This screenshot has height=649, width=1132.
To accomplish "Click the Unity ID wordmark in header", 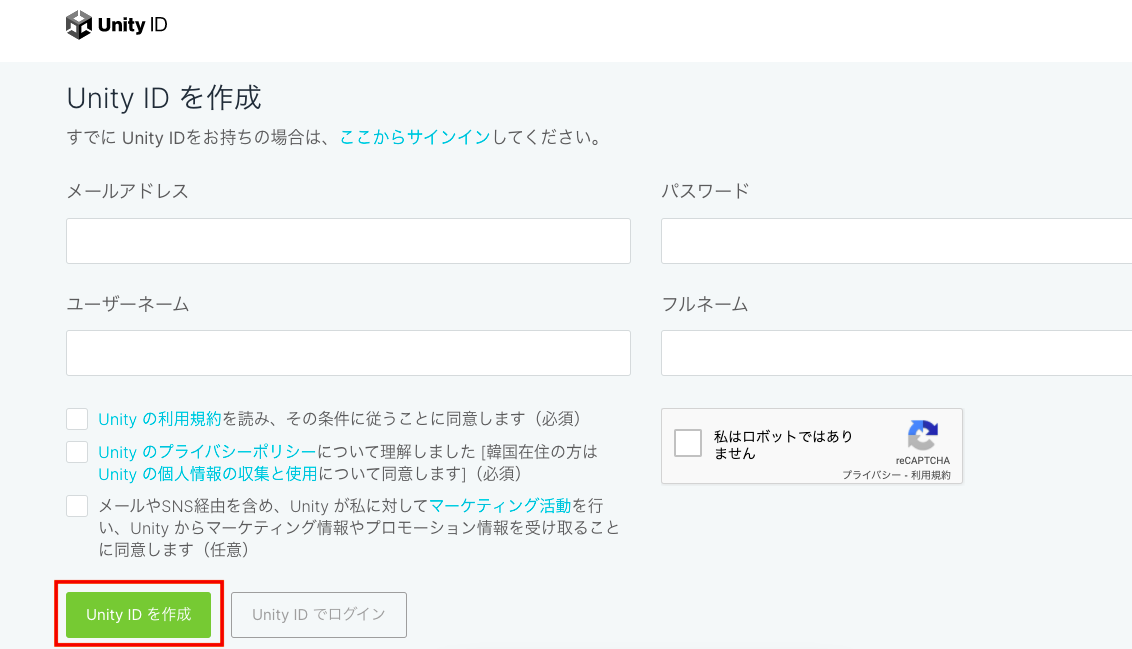I will (x=132, y=25).
